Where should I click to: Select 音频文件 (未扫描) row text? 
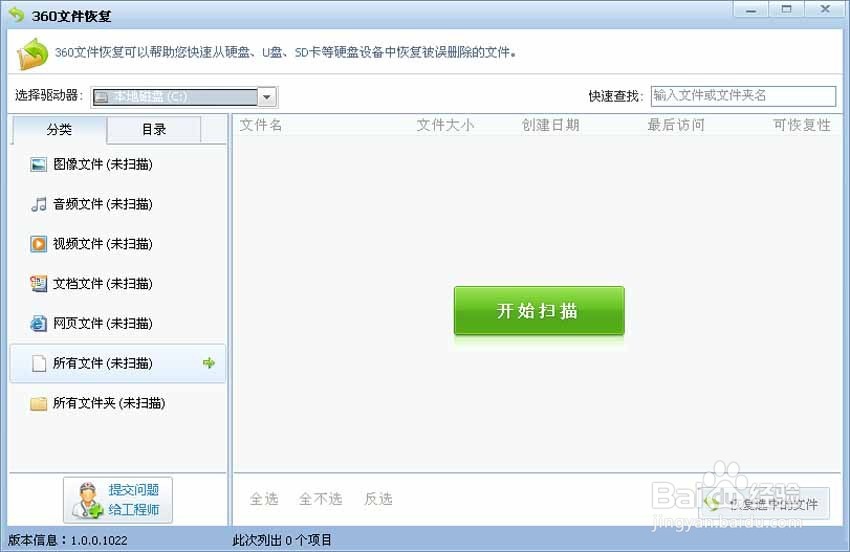(102, 204)
